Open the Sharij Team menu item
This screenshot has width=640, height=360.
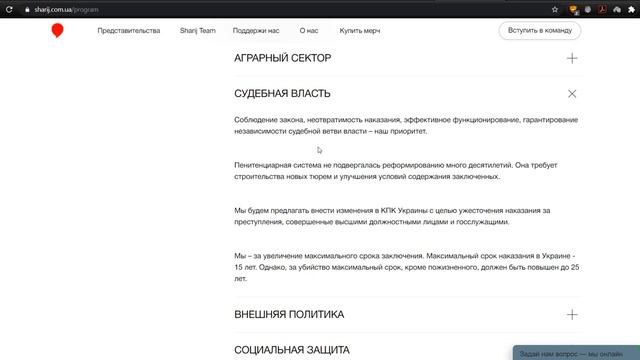(x=198, y=31)
